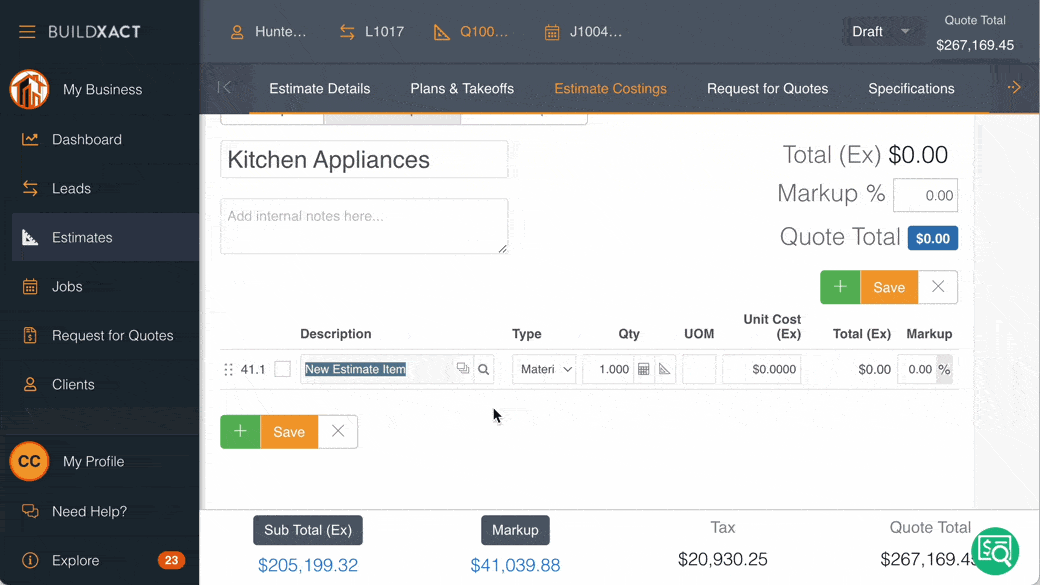Click the internal notes text area
The height and width of the screenshot is (585, 1040).
[364, 226]
